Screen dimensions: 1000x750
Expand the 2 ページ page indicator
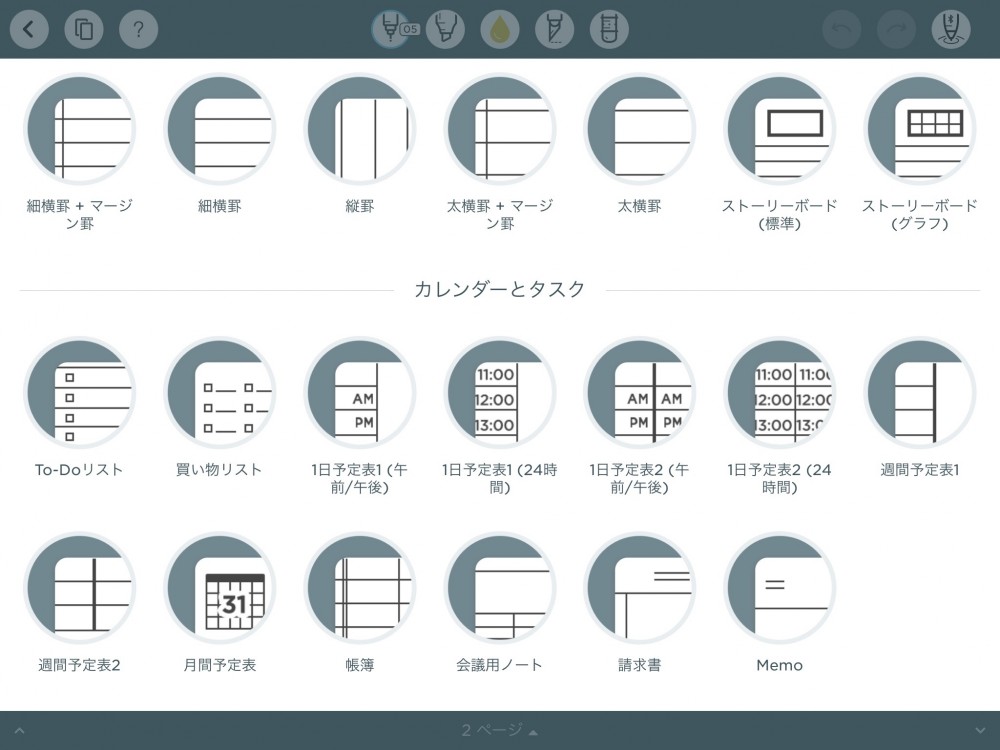(500, 731)
